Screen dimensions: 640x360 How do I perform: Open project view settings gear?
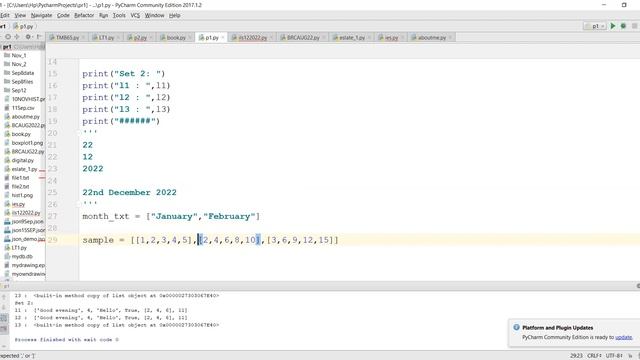coord(28,37)
